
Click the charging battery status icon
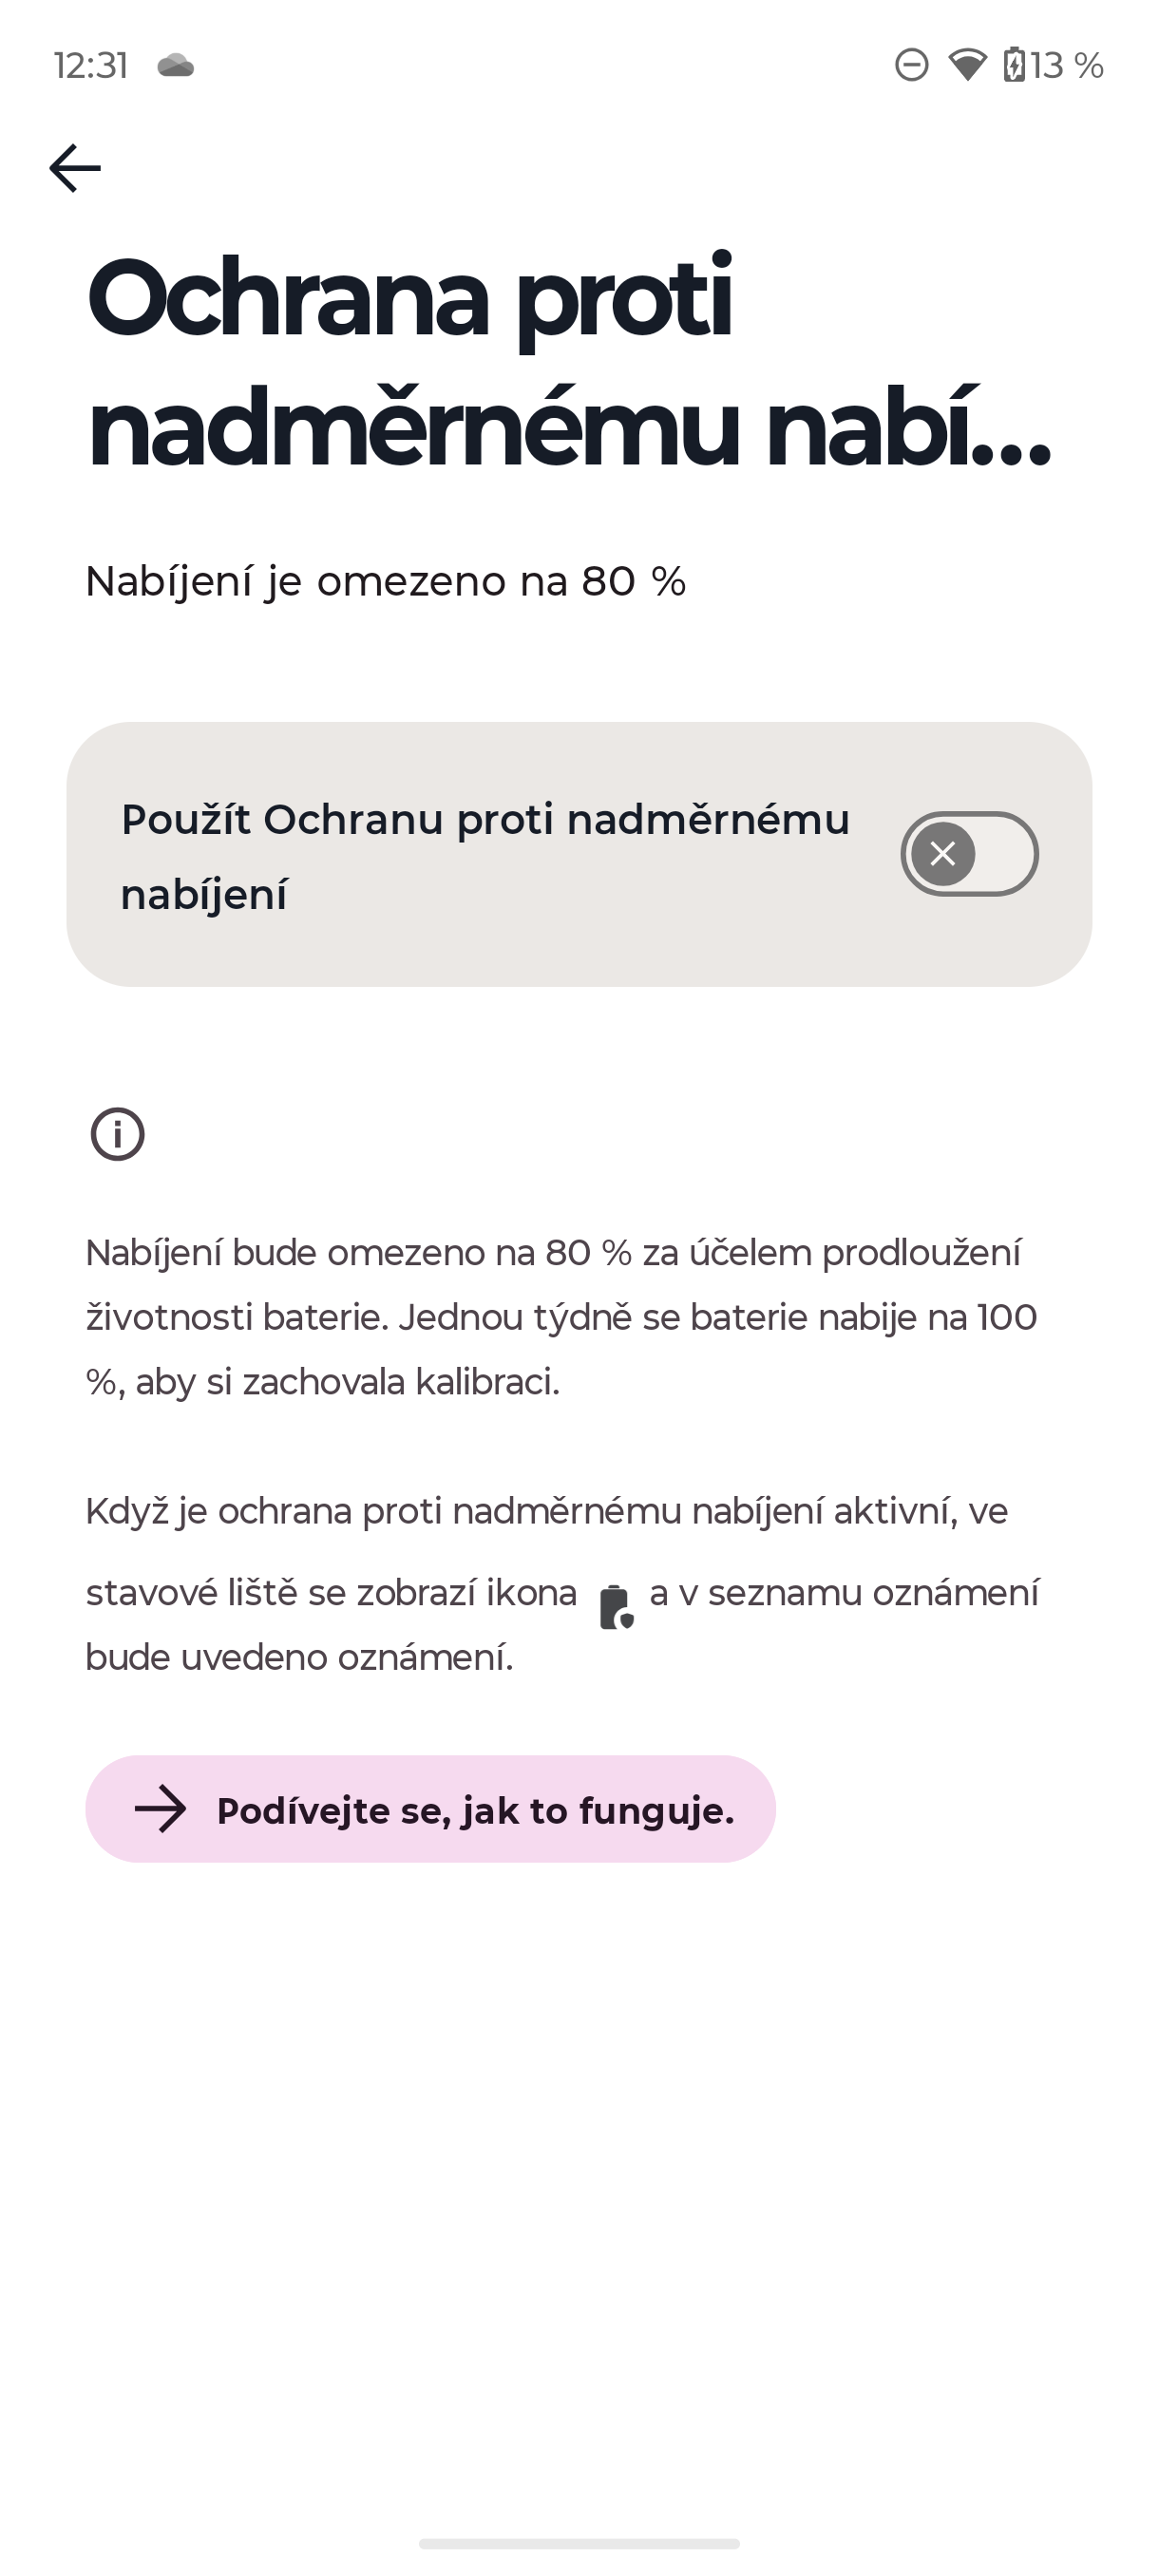1014,66
